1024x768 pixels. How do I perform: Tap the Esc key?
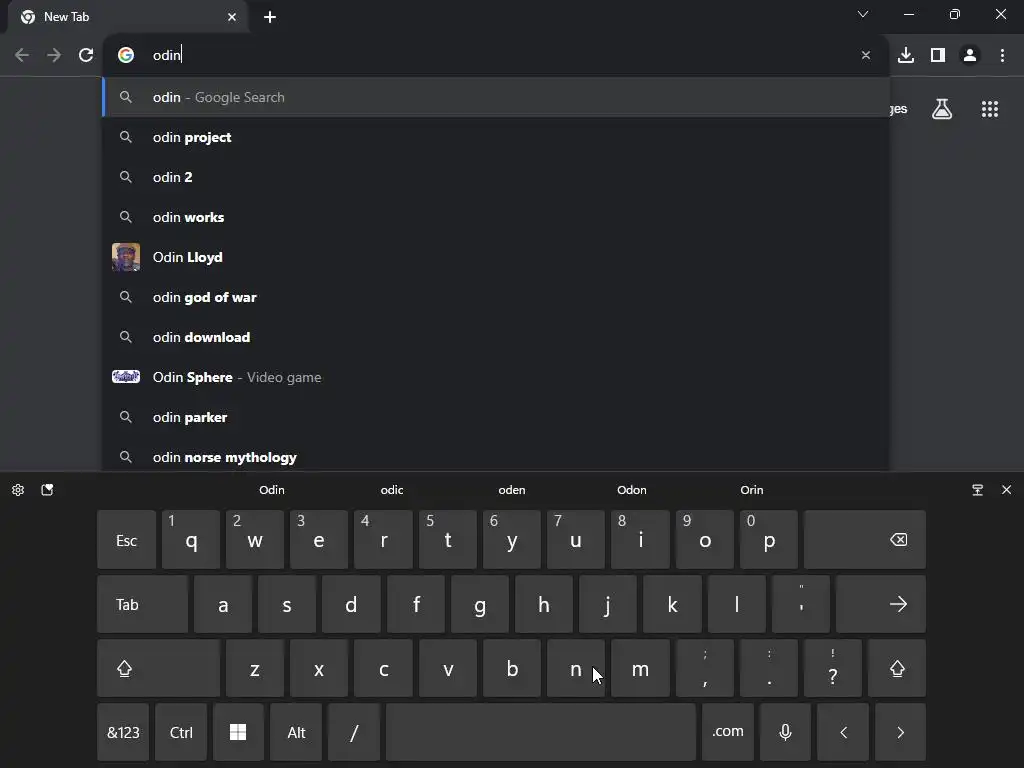pos(127,540)
